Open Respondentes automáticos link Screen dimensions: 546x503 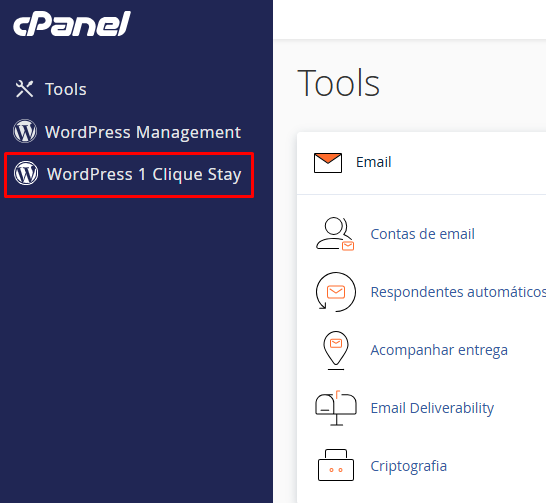tap(458, 292)
